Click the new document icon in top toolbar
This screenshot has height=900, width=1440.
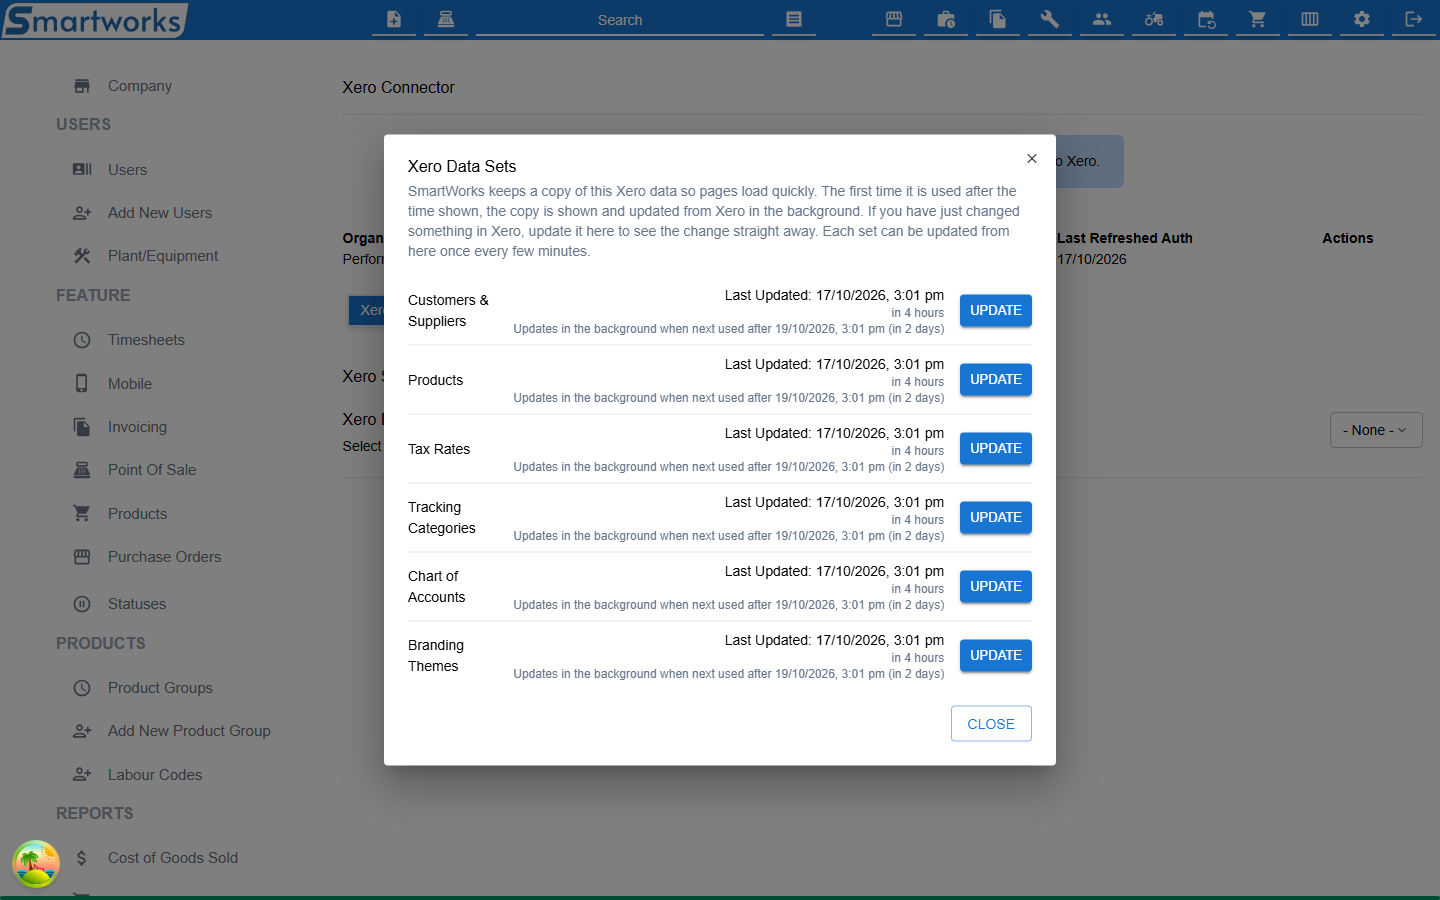394,19
